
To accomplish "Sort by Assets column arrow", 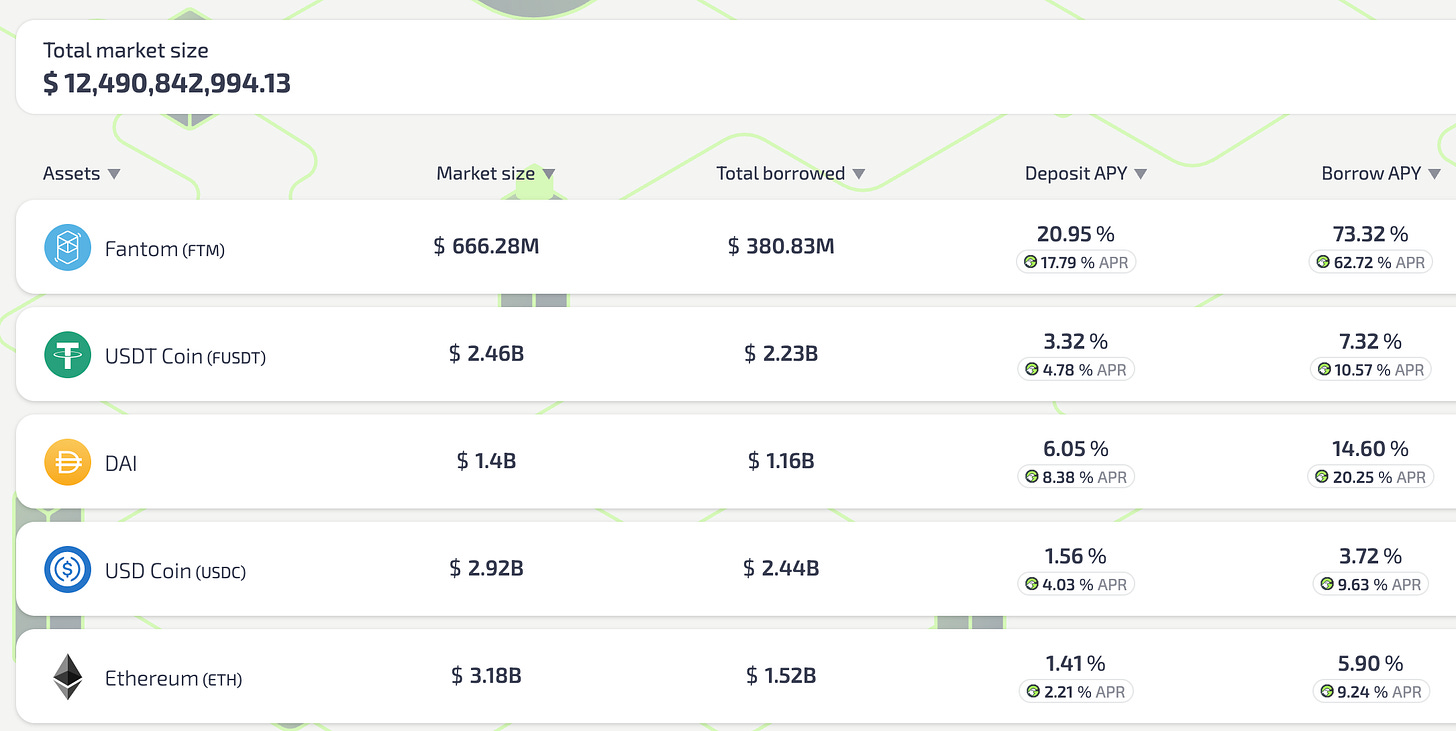I will click(x=114, y=174).
